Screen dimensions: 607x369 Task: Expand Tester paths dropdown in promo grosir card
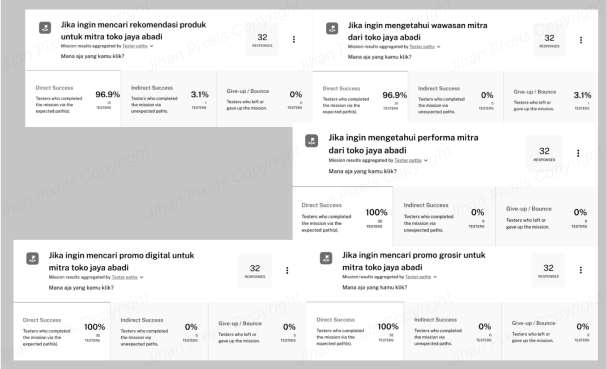pos(435,277)
